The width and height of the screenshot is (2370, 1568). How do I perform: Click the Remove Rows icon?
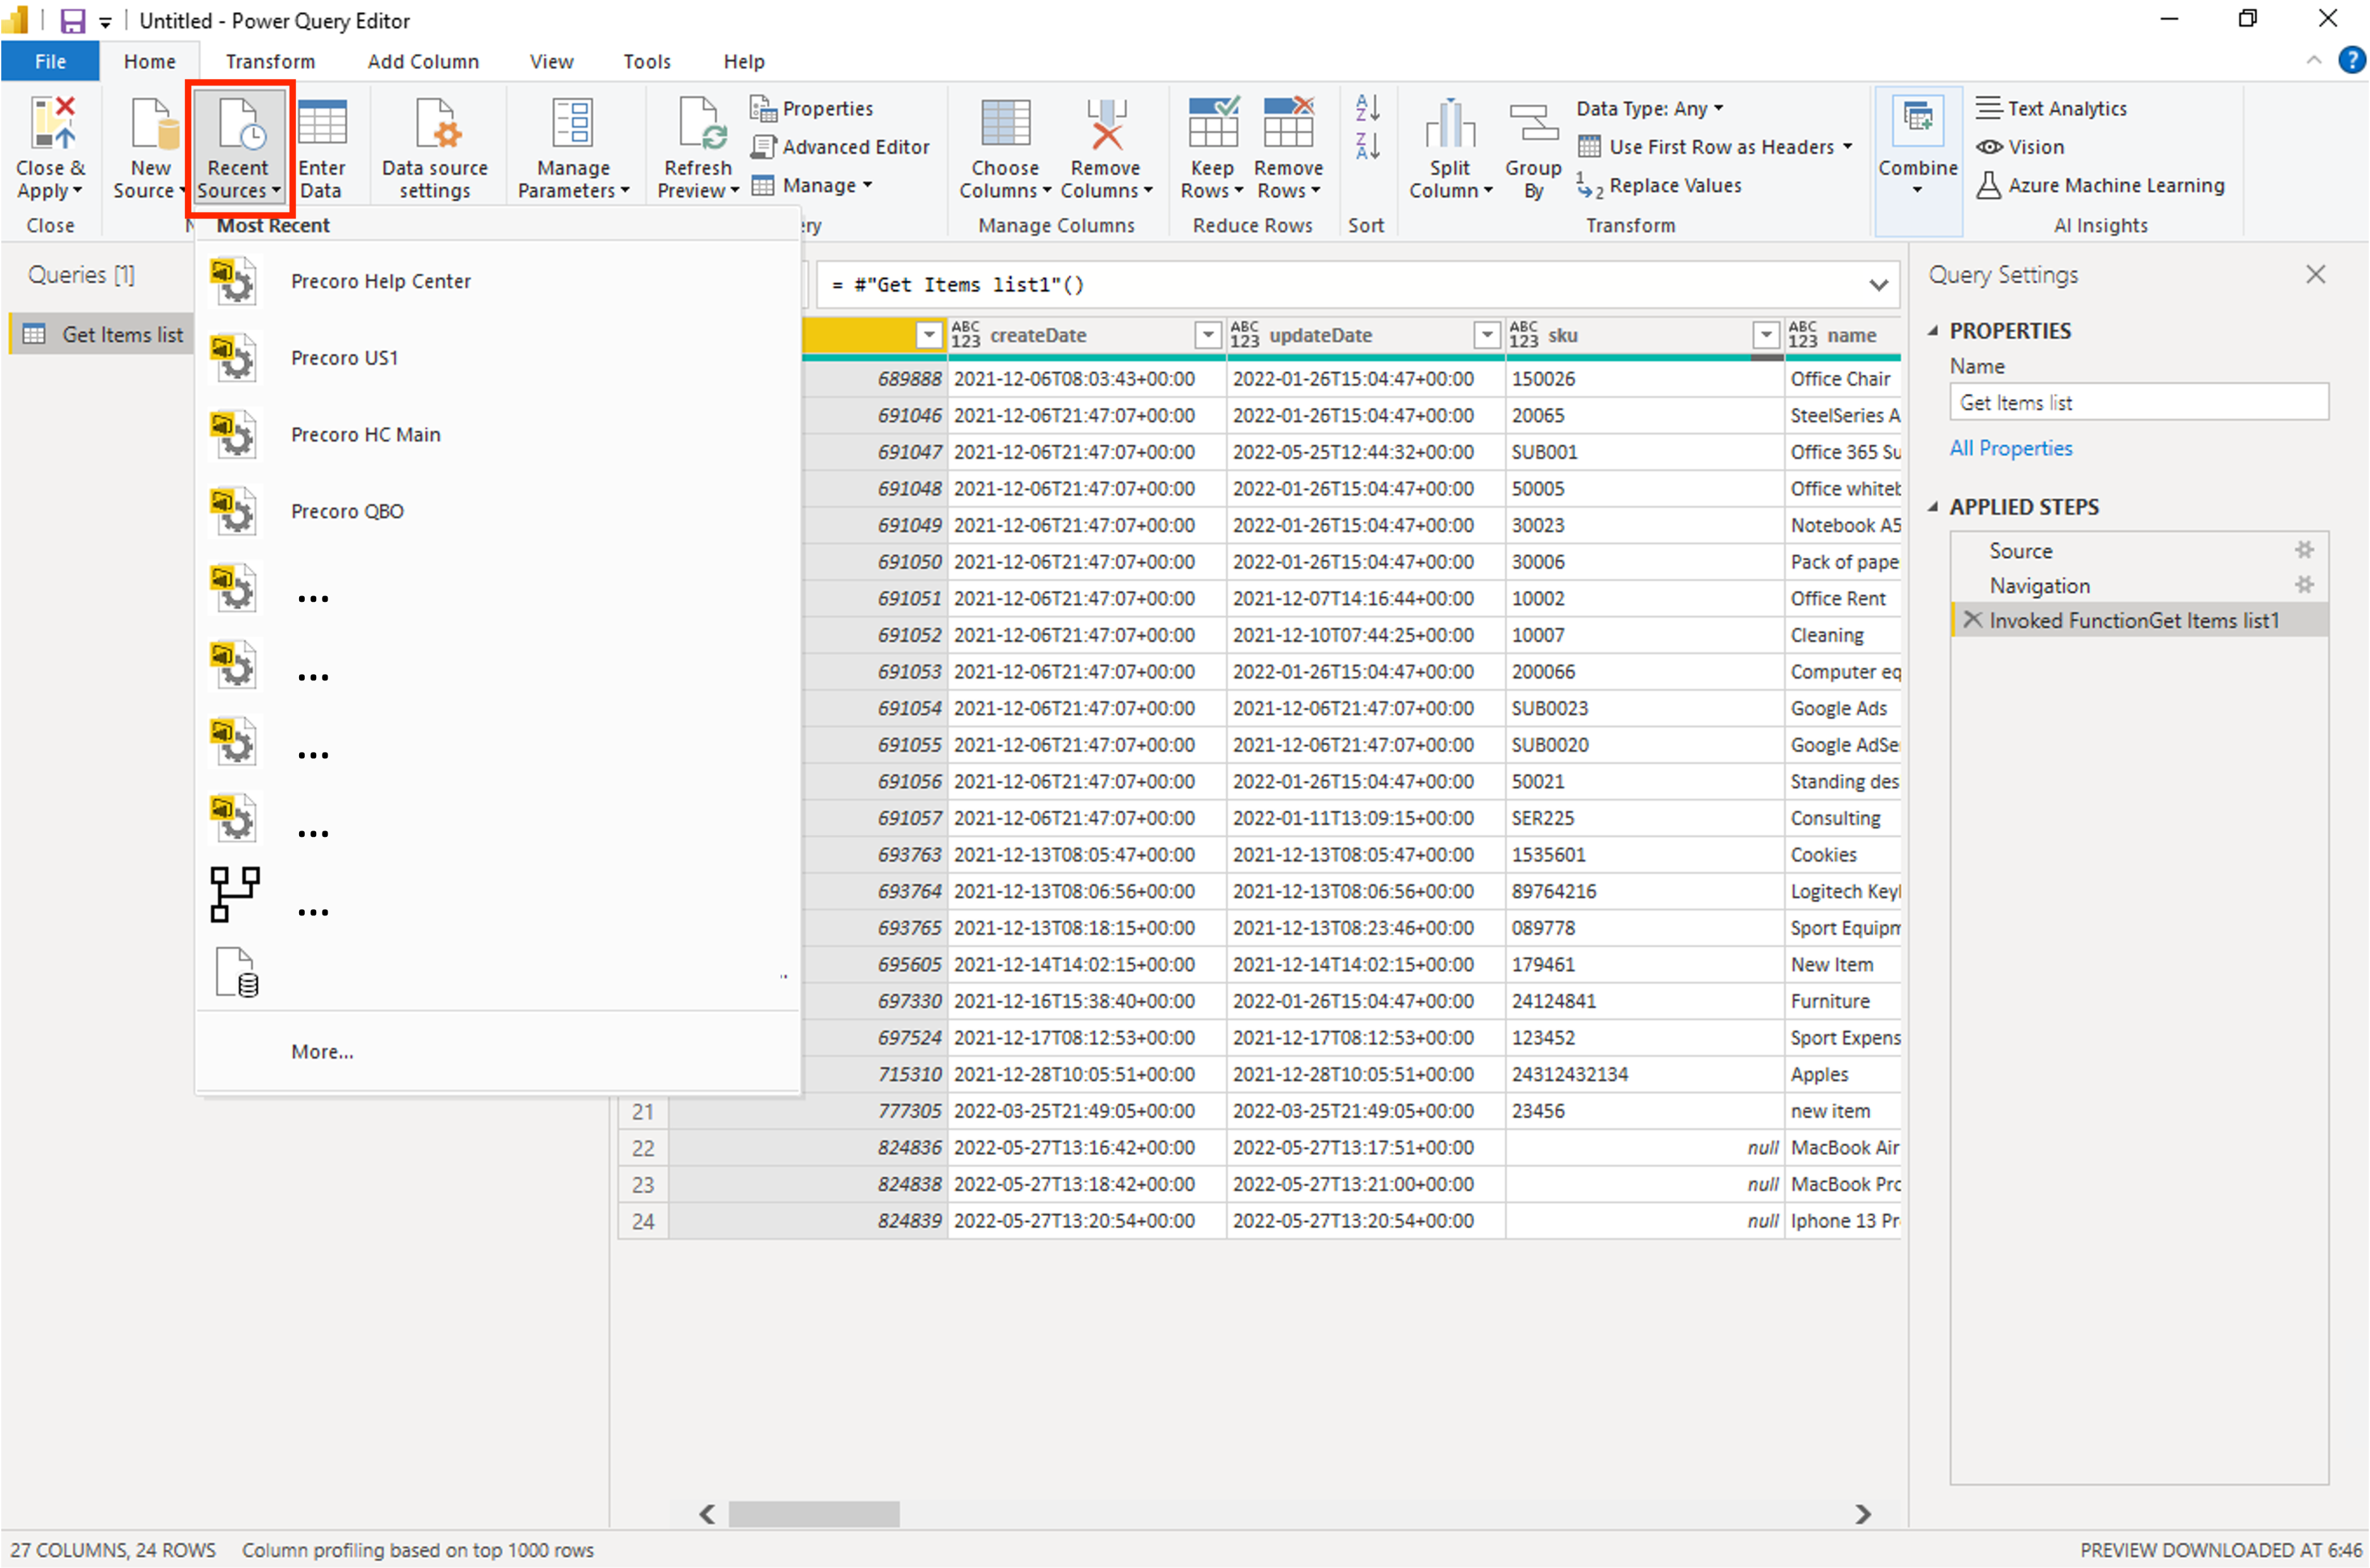(x=1288, y=123)
